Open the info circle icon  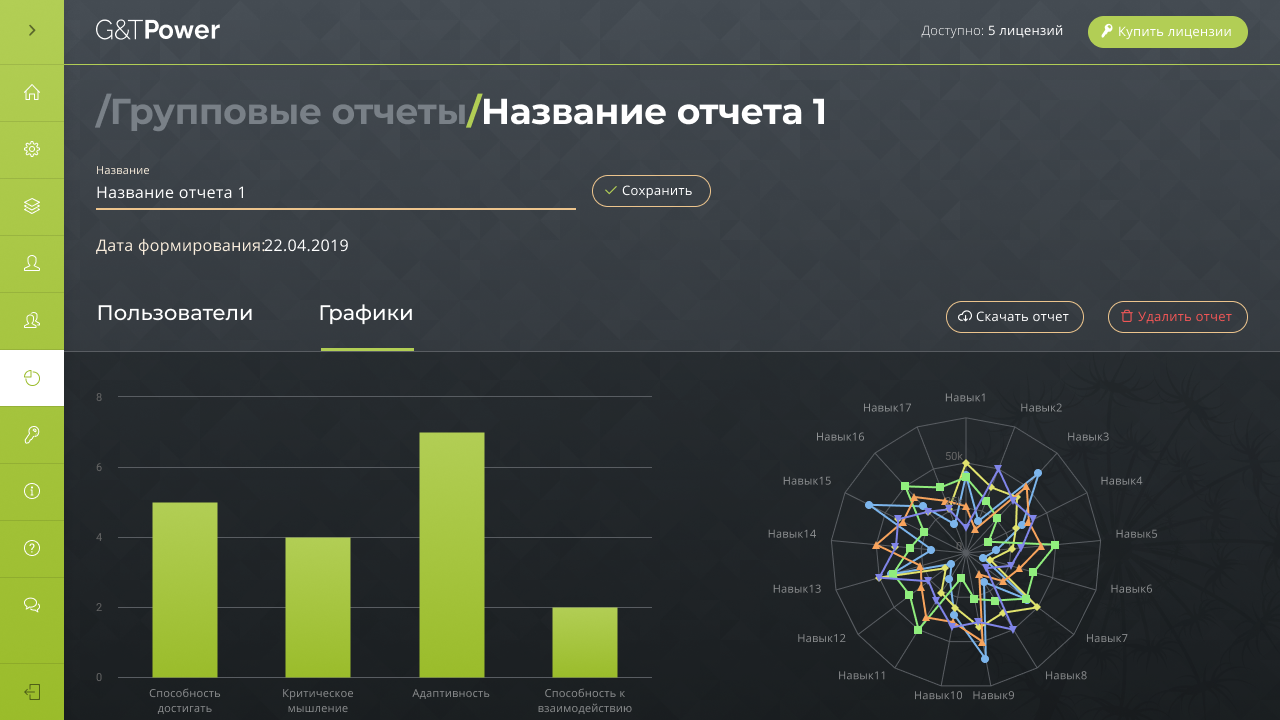tap(32, 491)
